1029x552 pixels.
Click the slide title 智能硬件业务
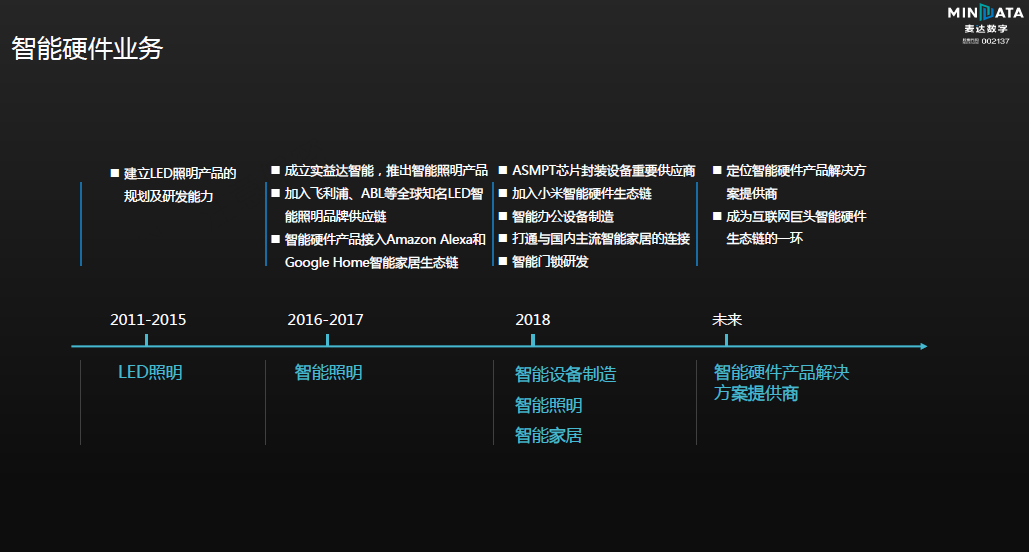pyautogui.click(x=87, y=49)
